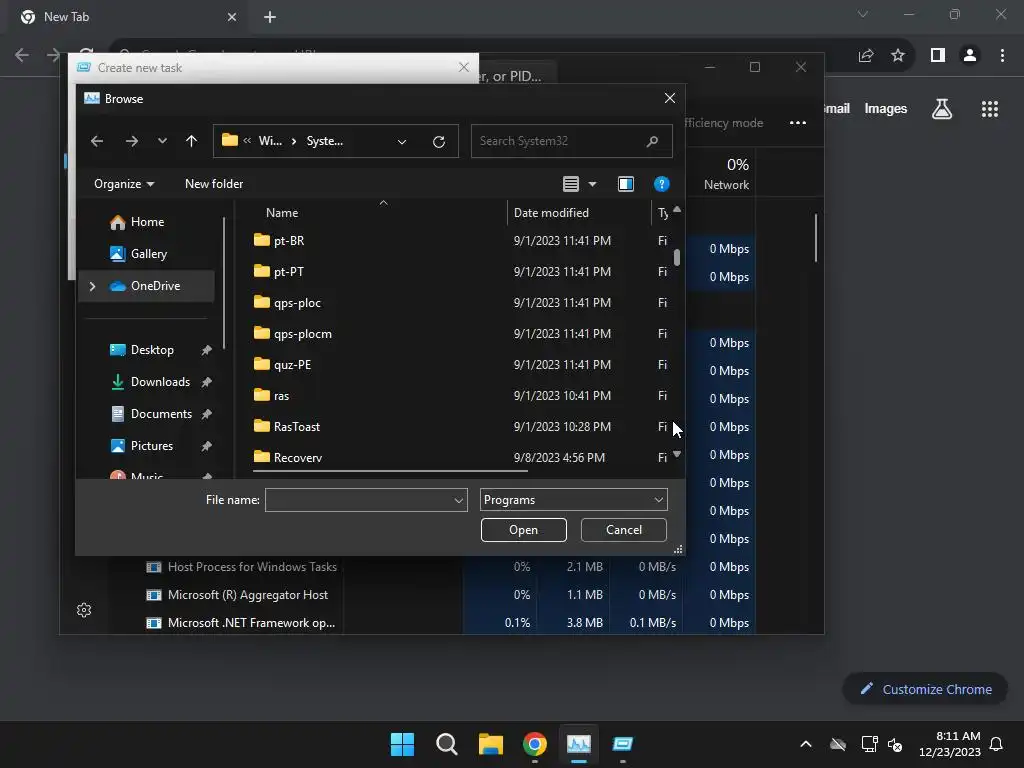Open Google Images link

click(886, 109)
